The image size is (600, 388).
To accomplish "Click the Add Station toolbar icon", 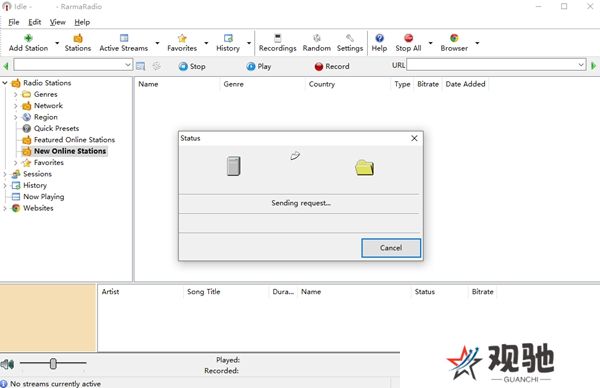I will tap(28, 42).
